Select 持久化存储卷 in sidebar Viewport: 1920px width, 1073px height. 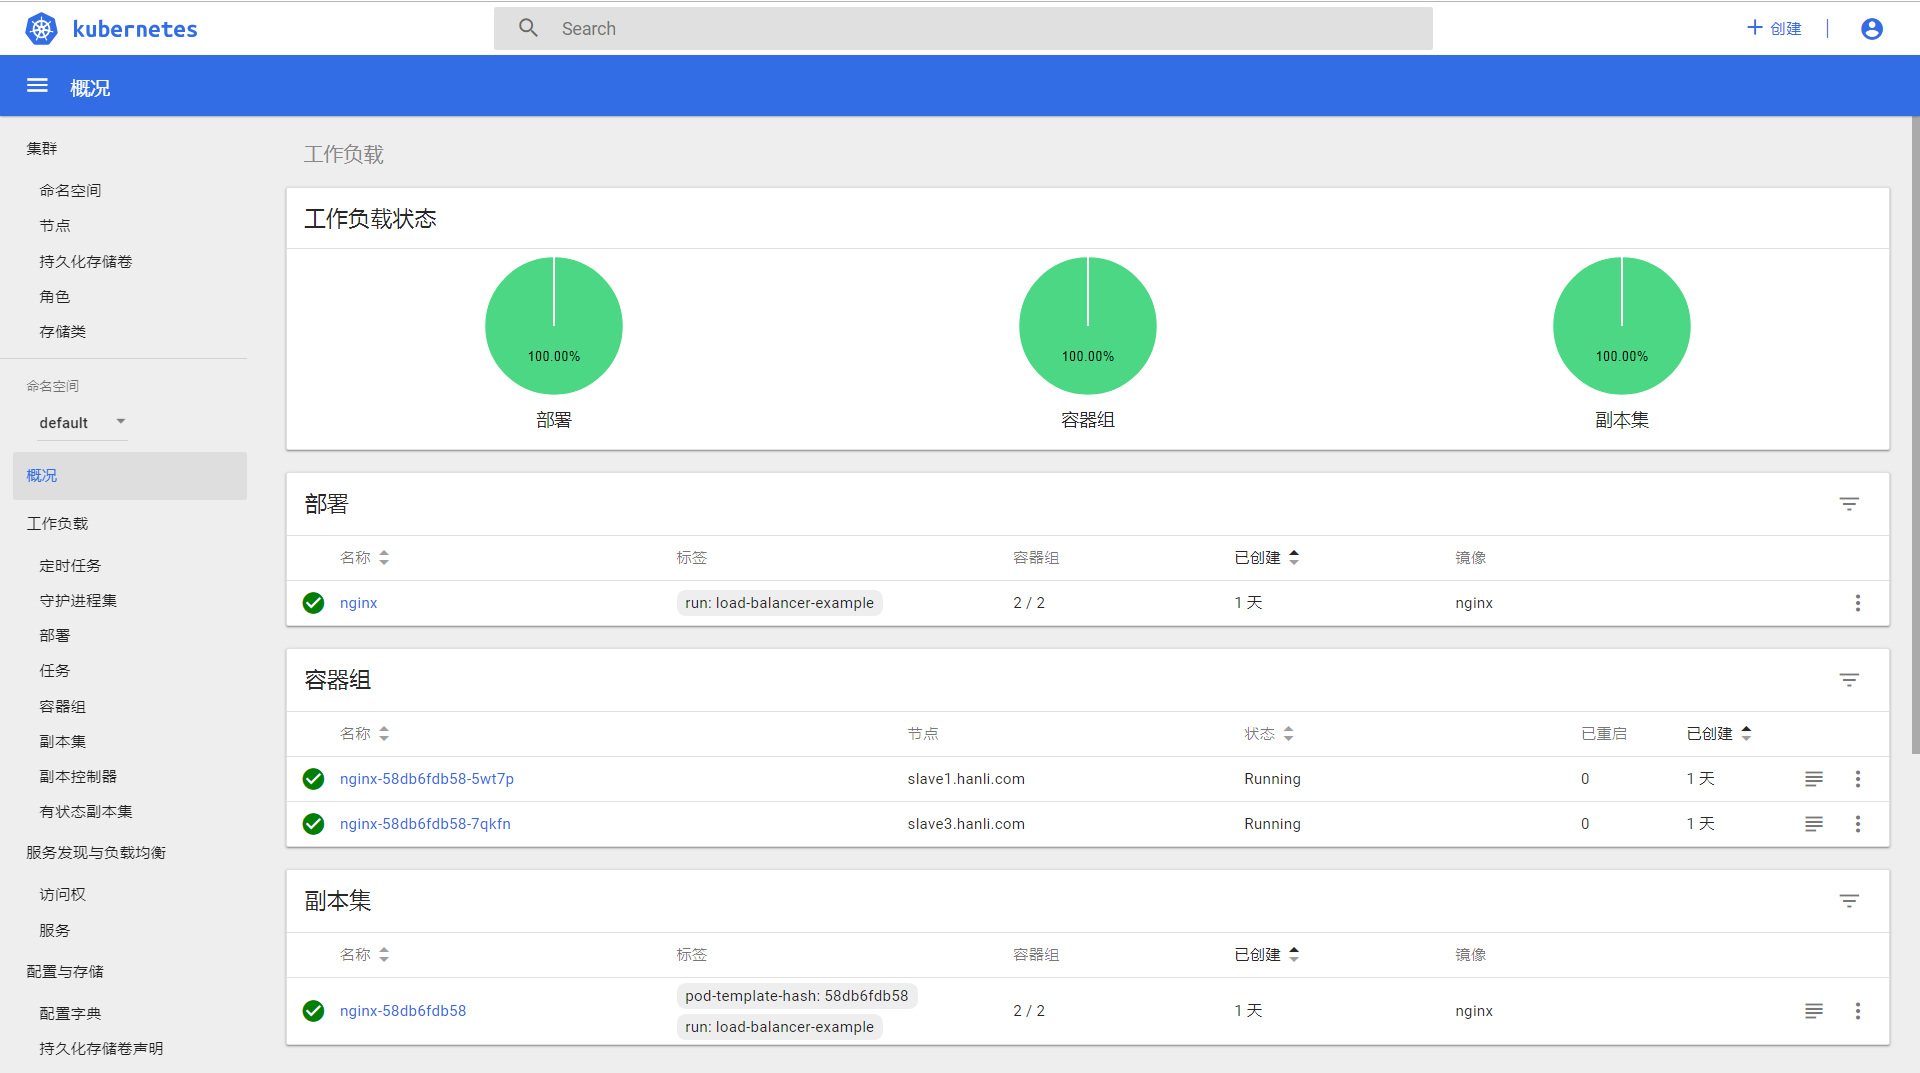coord(86,262)
